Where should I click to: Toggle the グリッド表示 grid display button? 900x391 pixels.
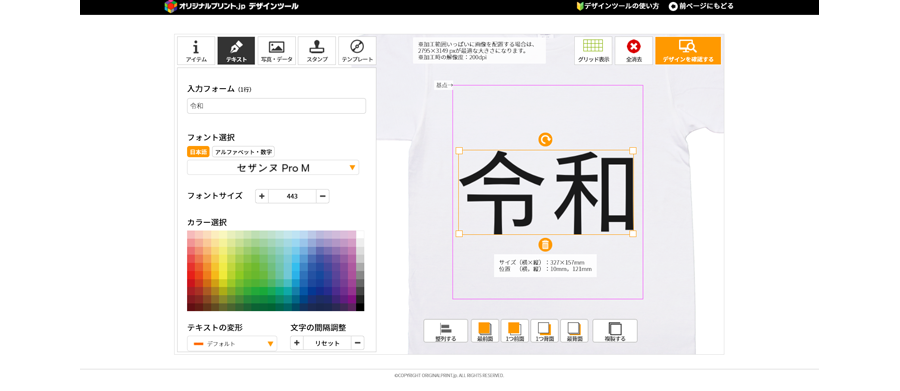(593, 51)
